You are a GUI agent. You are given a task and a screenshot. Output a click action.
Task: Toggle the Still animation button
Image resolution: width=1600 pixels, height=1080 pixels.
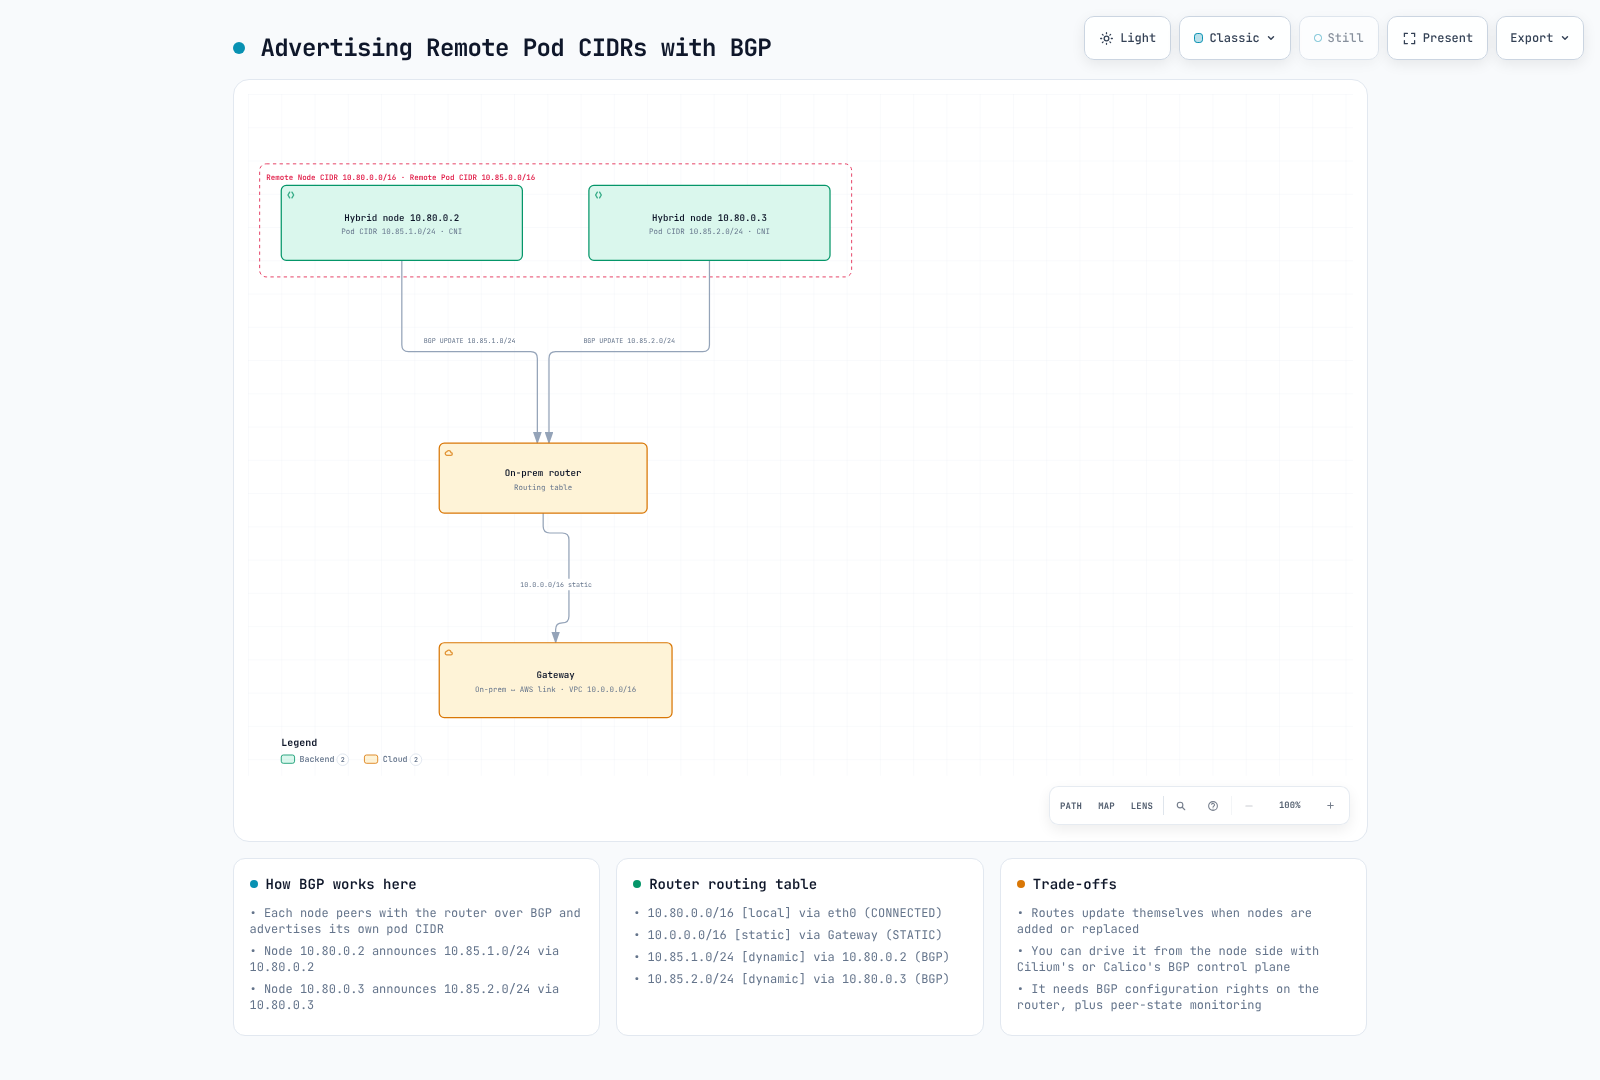click(x=1339, y=38)
